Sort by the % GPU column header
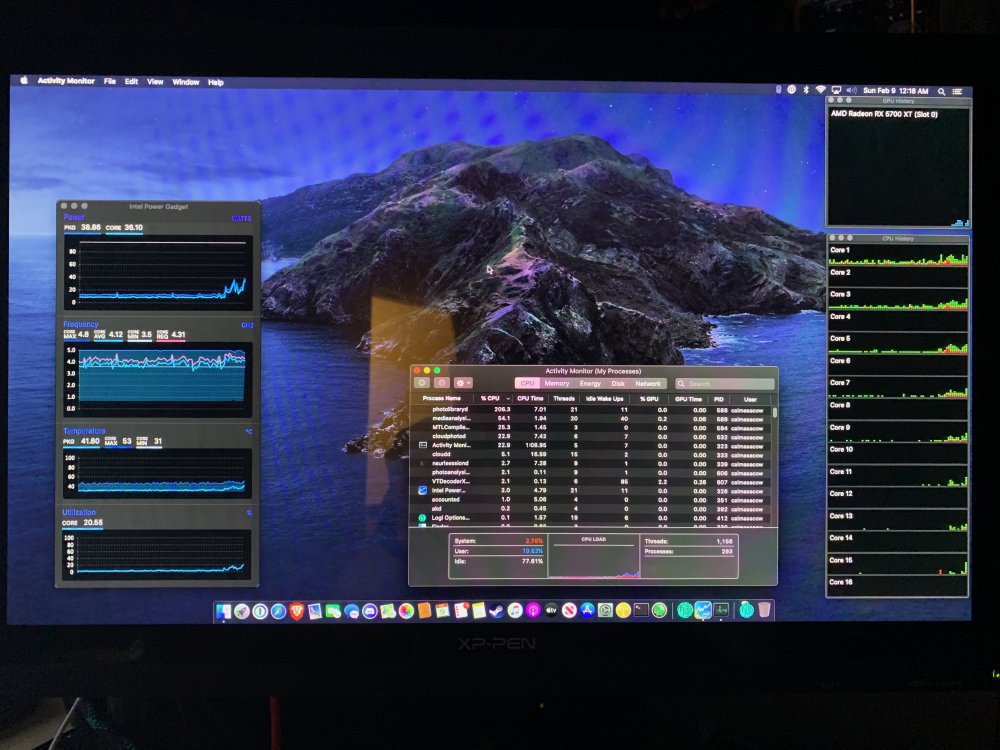The height and width of the screenshot is (750, 1000). [x=649, y=399]
